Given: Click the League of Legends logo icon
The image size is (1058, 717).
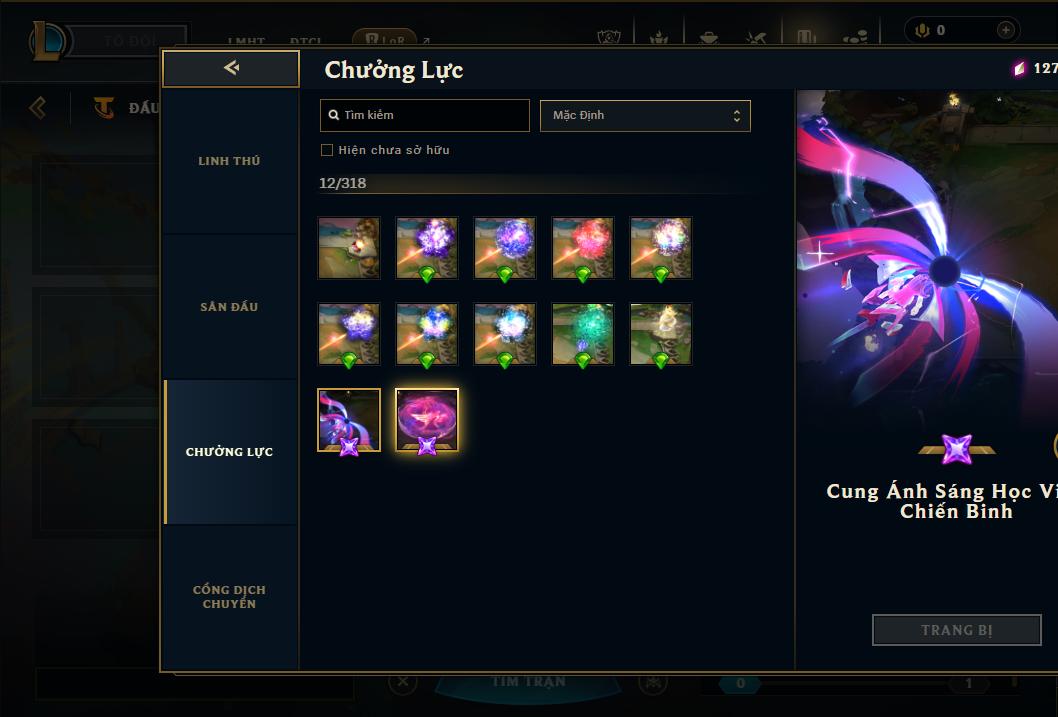Looking at the screenshot, I should [47, 40].
